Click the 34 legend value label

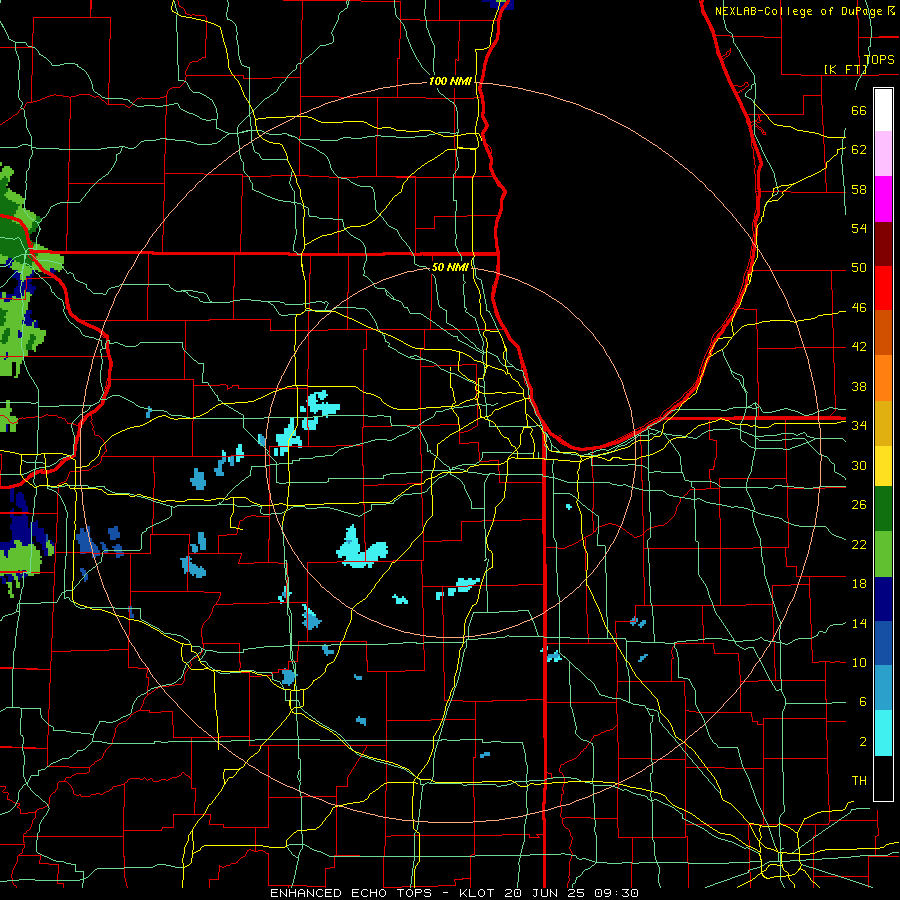pyautogui.click(x=859, y=425)
